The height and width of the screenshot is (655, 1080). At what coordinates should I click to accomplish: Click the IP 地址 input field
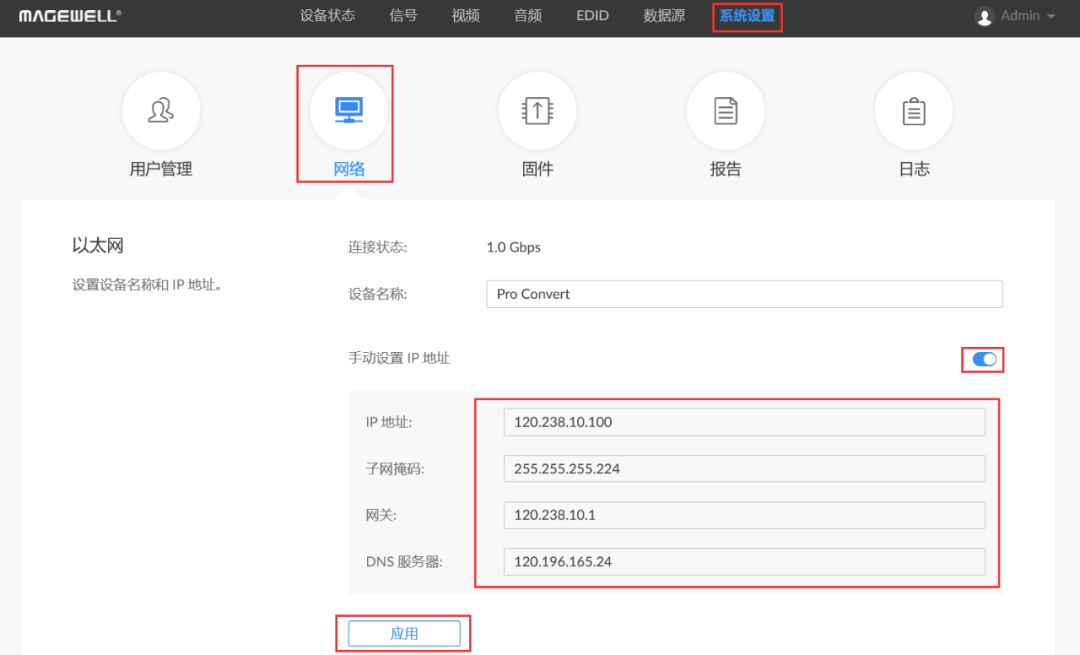pos(743,422)
